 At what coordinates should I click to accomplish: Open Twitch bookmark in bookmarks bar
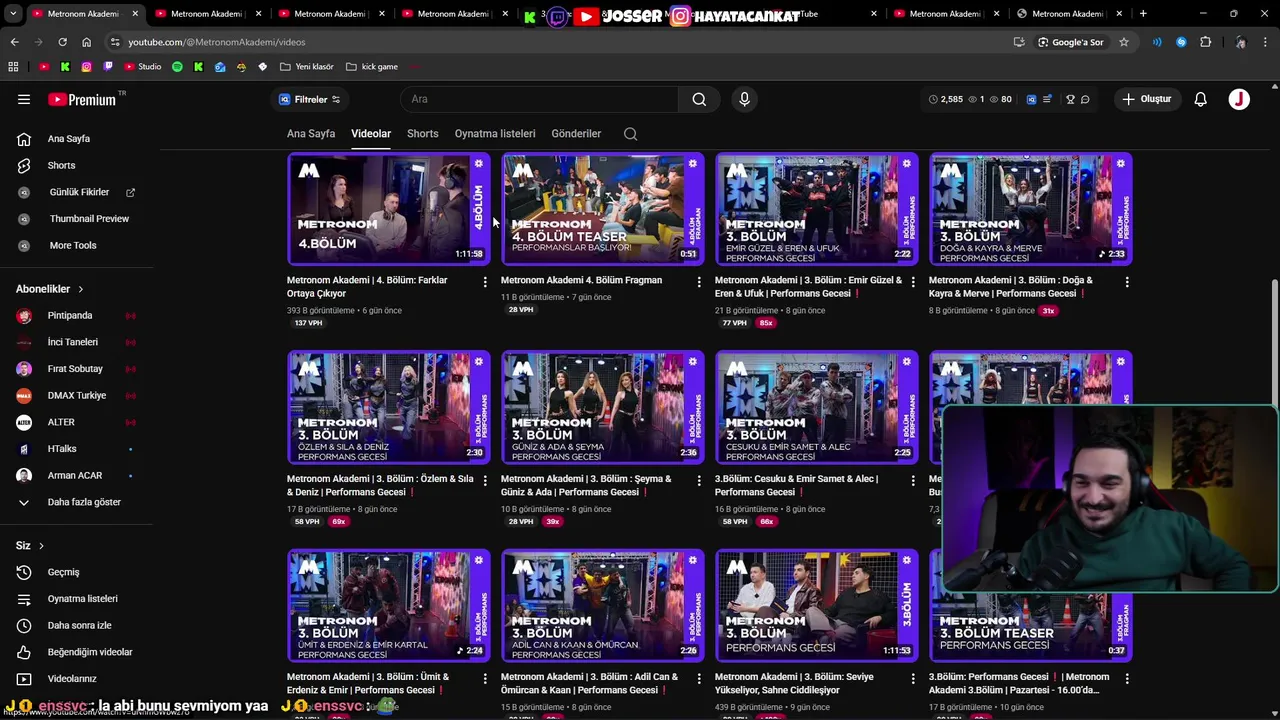coord(108,67)
